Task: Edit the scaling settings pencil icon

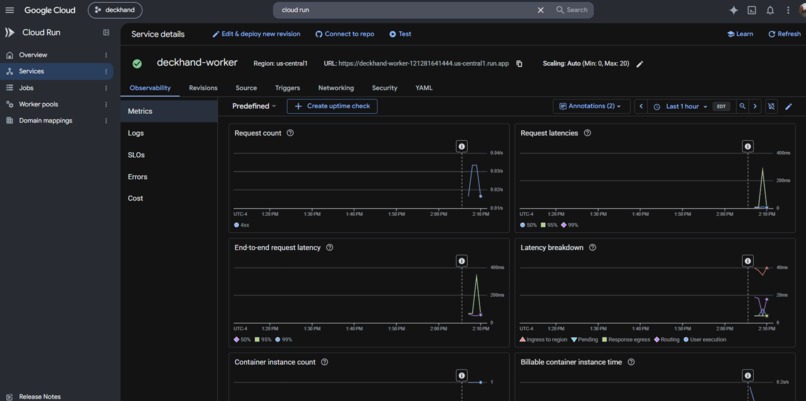Action: (x=639, y=64)
